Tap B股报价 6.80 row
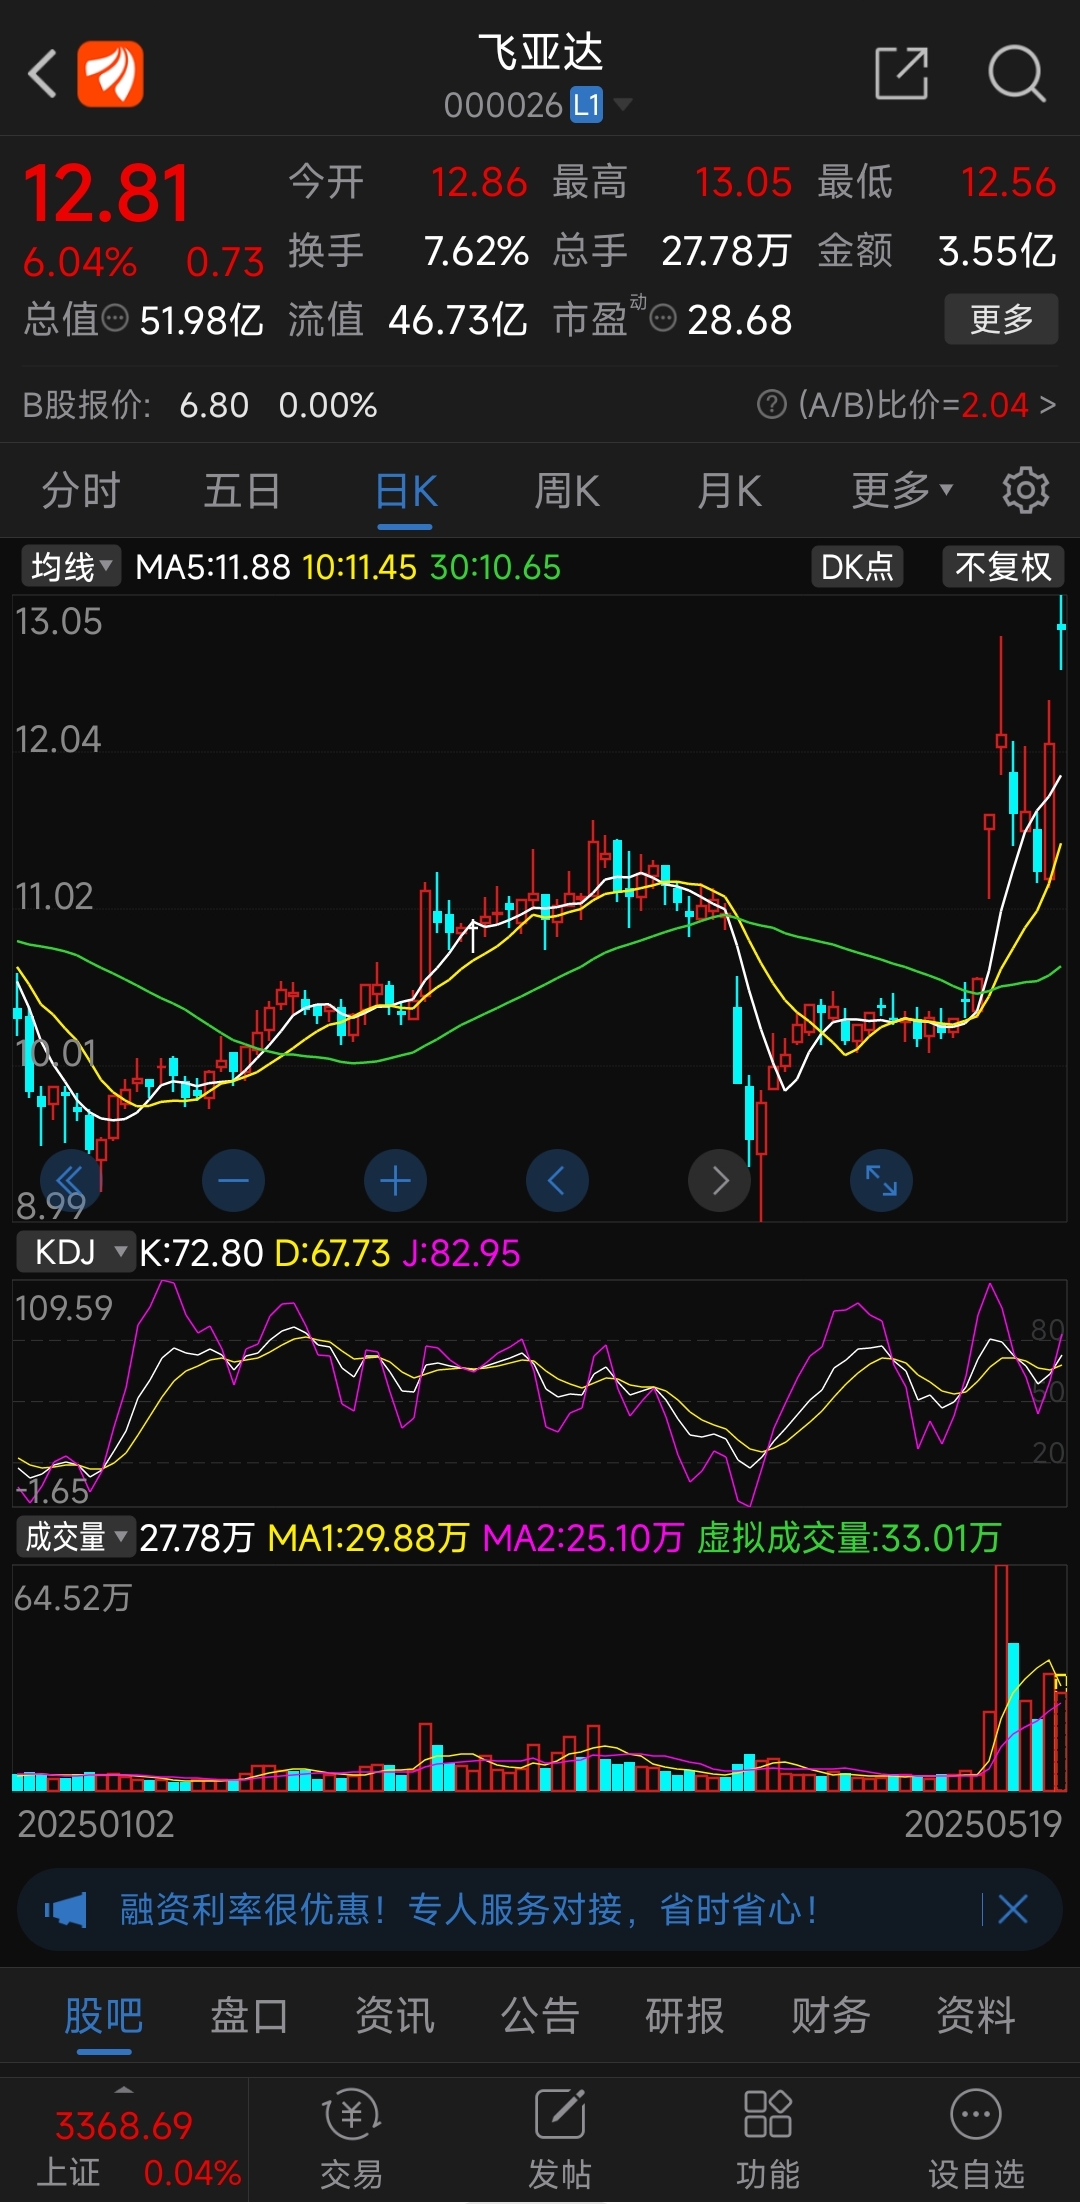Image resolution: width=1080 pixels, height=2204 pixels. pyautogui.click(x=200, y=405)
